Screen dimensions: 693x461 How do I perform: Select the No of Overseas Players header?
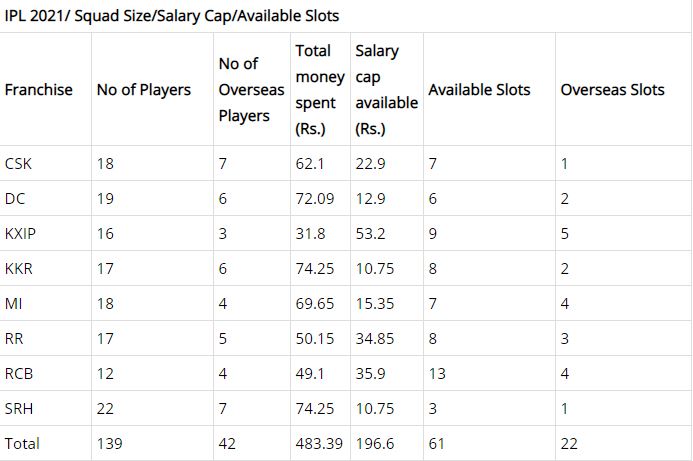[251, 90]
